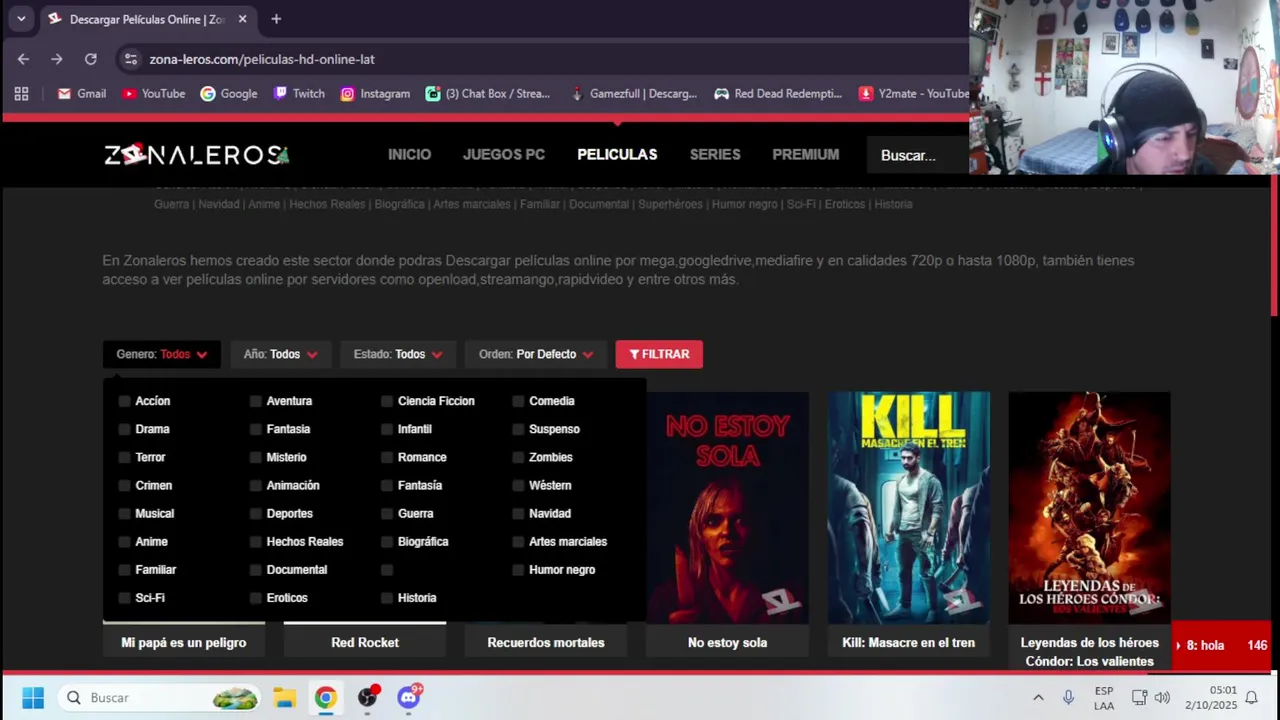
Task: Show hidden system tray icons
Action: [1038, 697]
